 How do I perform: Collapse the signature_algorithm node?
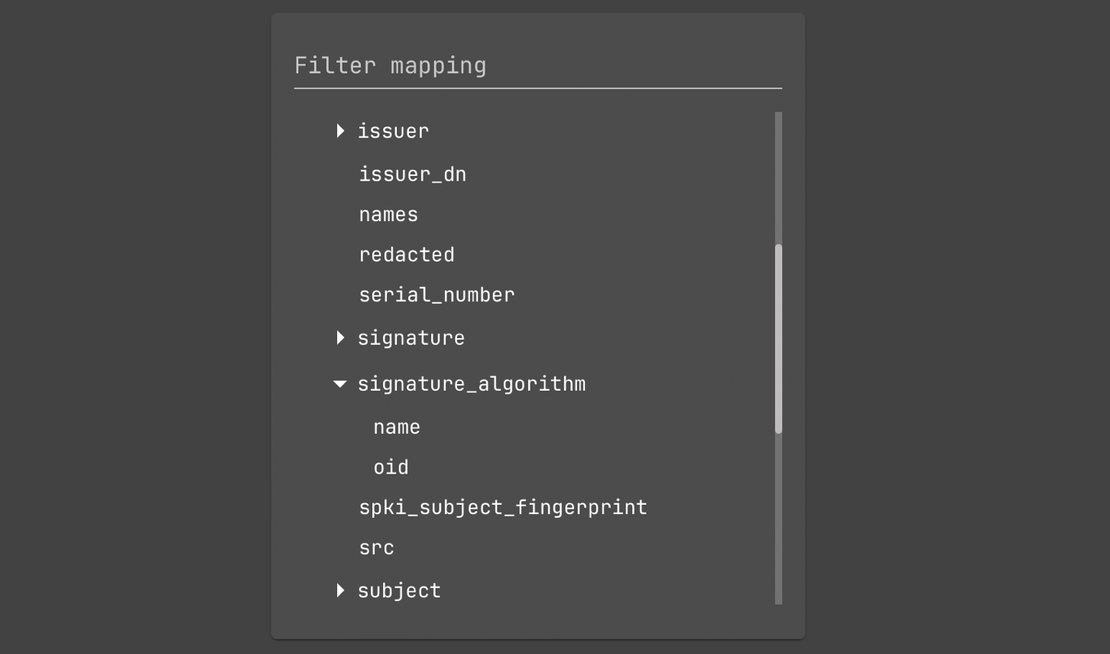[340, 384]
